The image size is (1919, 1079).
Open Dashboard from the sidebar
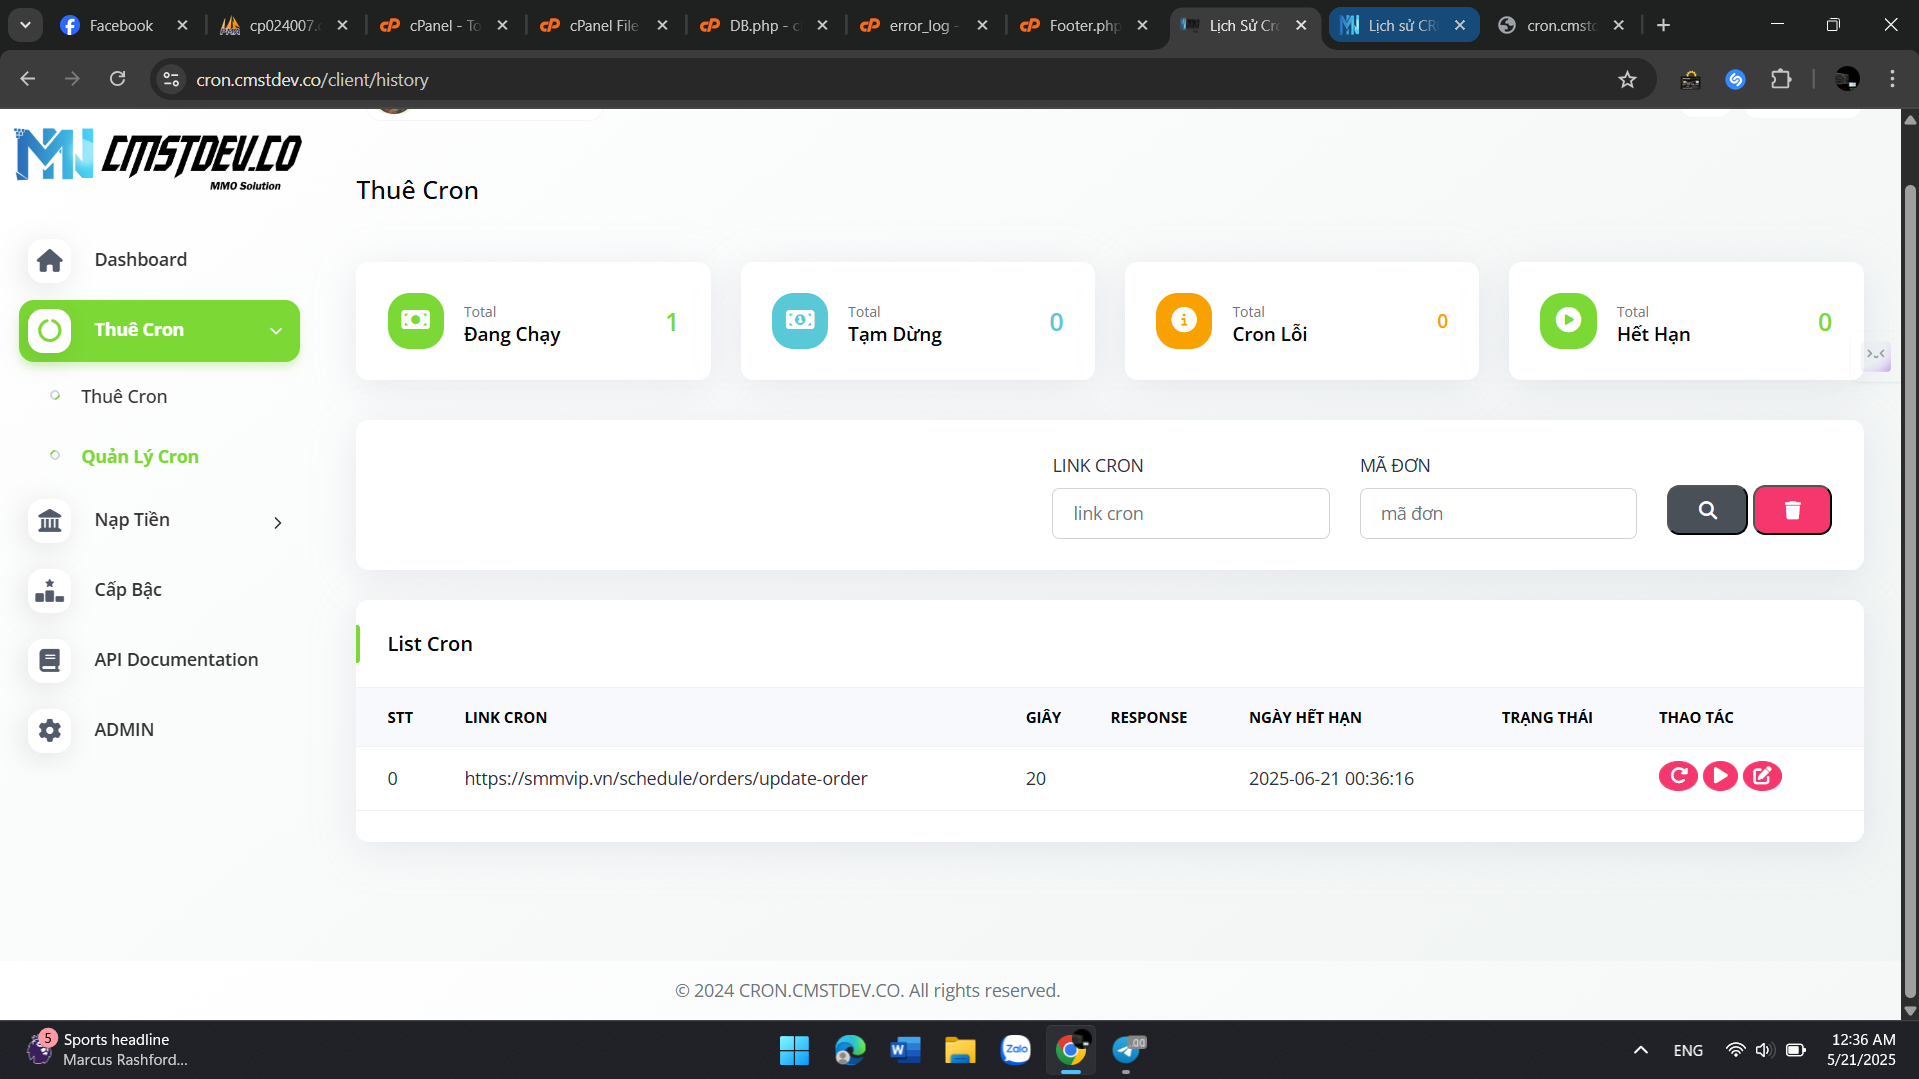[140, 260]
